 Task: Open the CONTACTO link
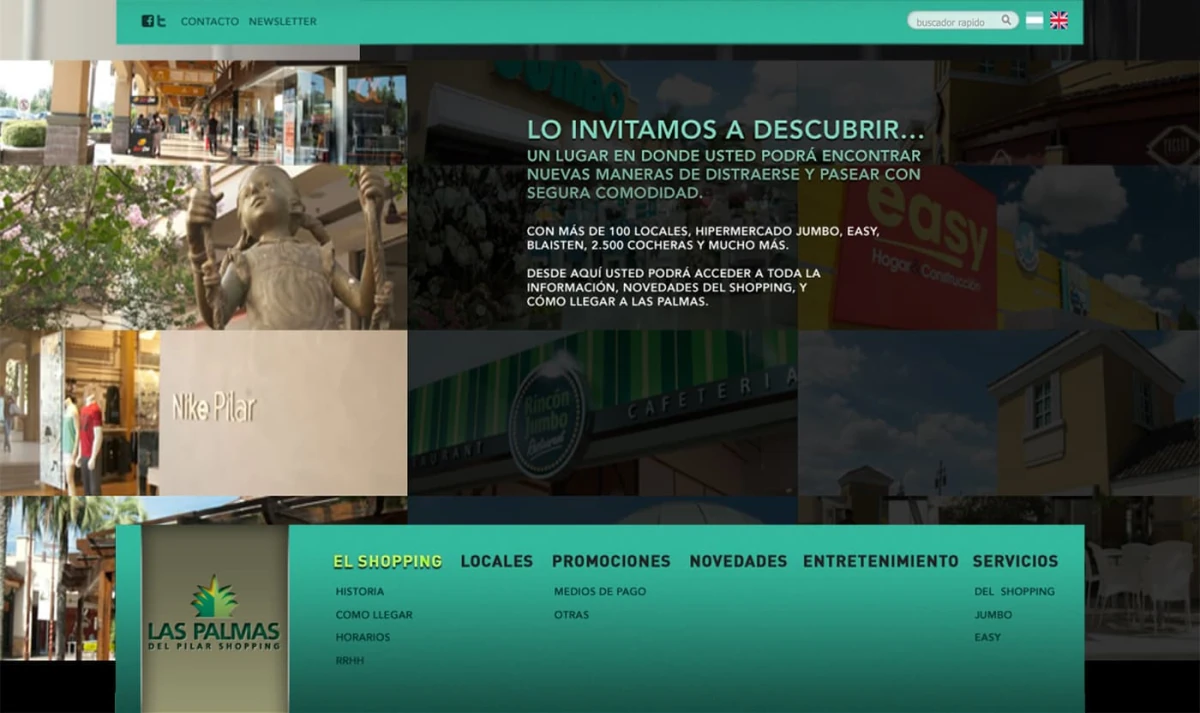click(x=210, y=21)
